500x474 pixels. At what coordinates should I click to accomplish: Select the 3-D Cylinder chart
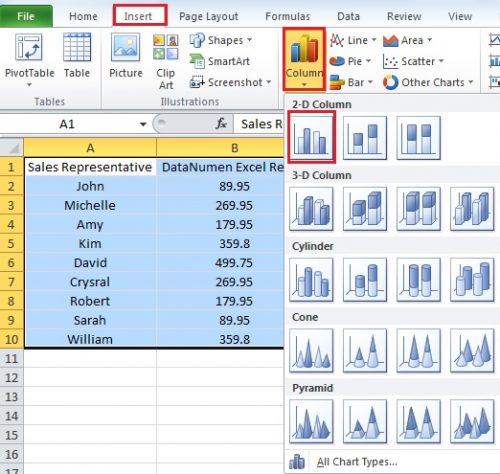pos(472,280)
